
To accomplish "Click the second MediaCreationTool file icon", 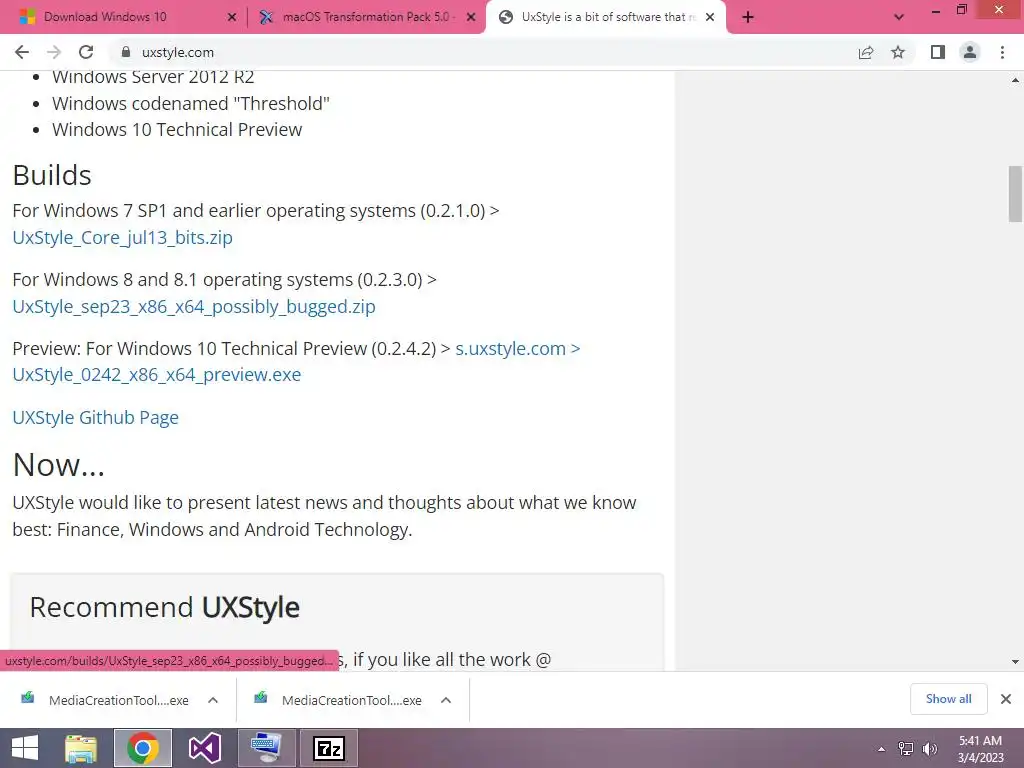I will click(x=261, y=698).
